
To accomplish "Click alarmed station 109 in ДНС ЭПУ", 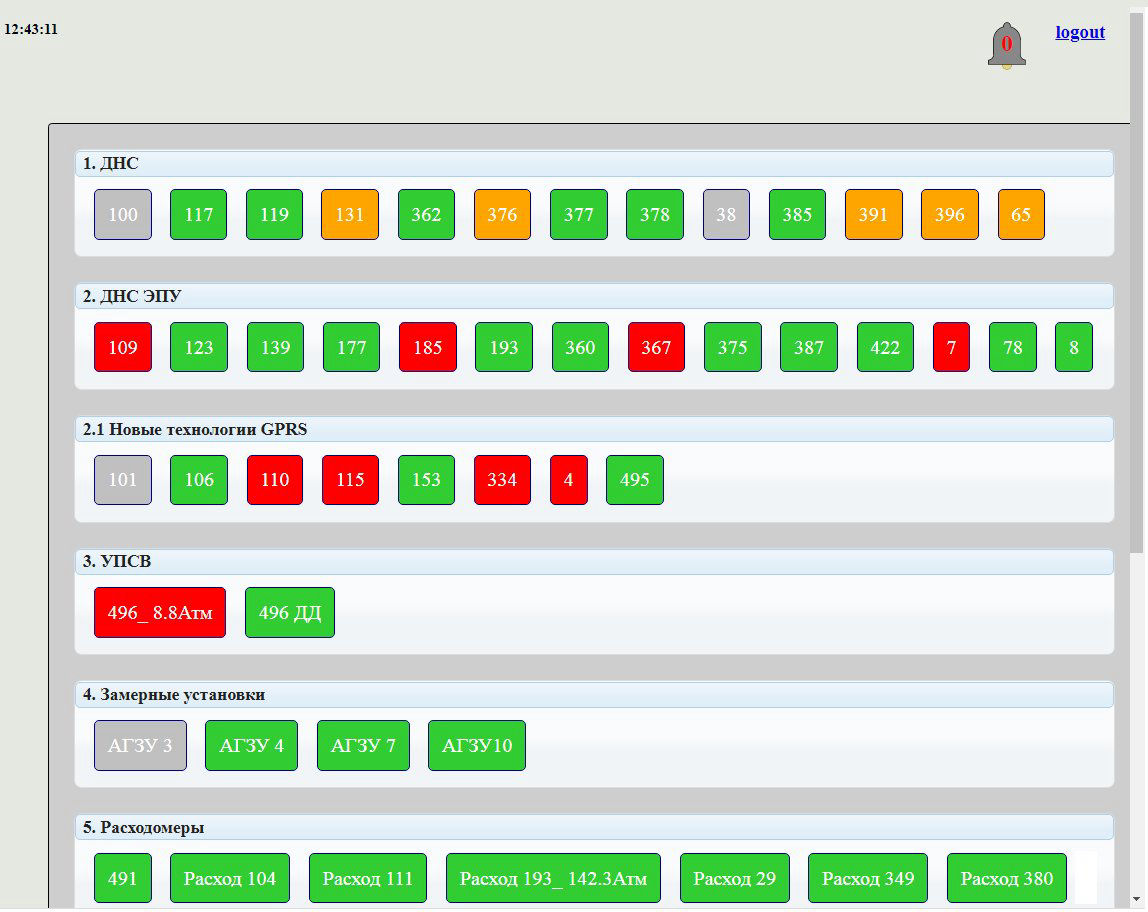I will (122, 347).
